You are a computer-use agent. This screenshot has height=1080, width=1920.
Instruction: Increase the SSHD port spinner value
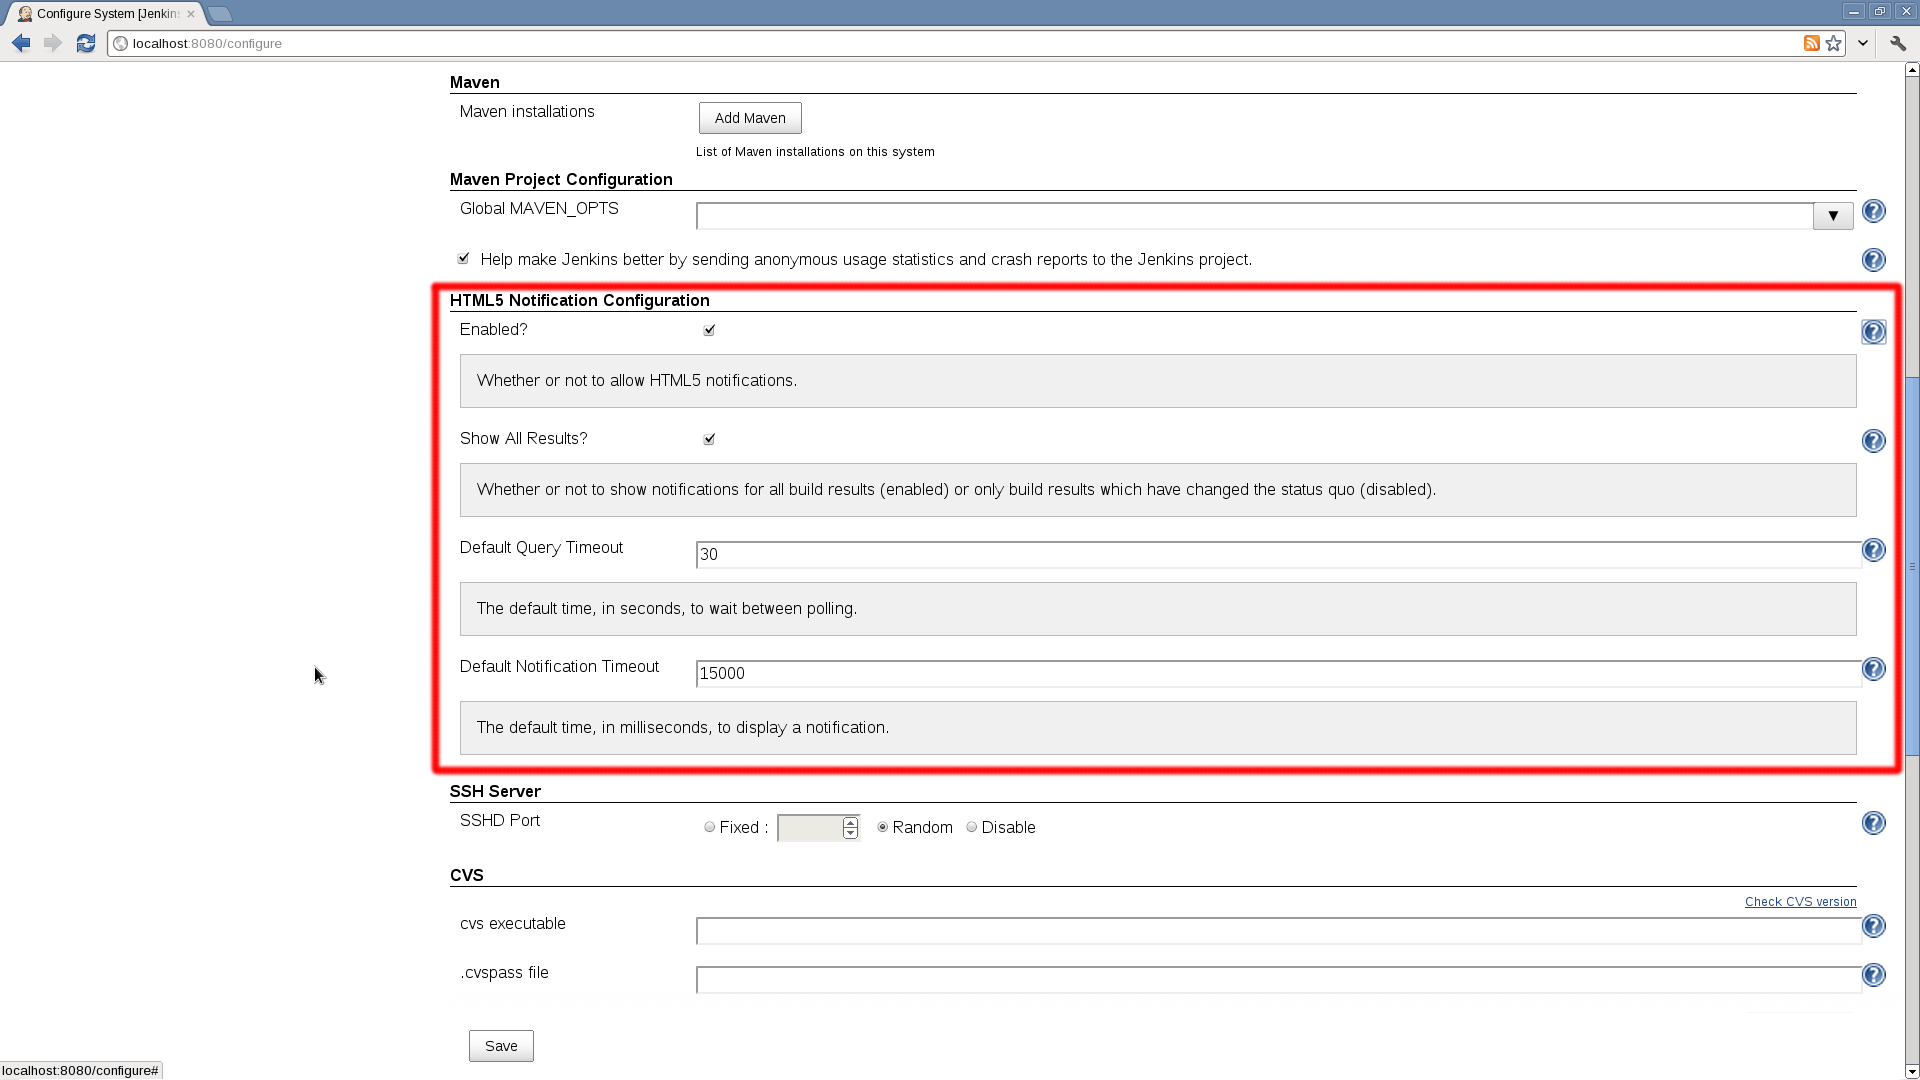tap(850, 822)
